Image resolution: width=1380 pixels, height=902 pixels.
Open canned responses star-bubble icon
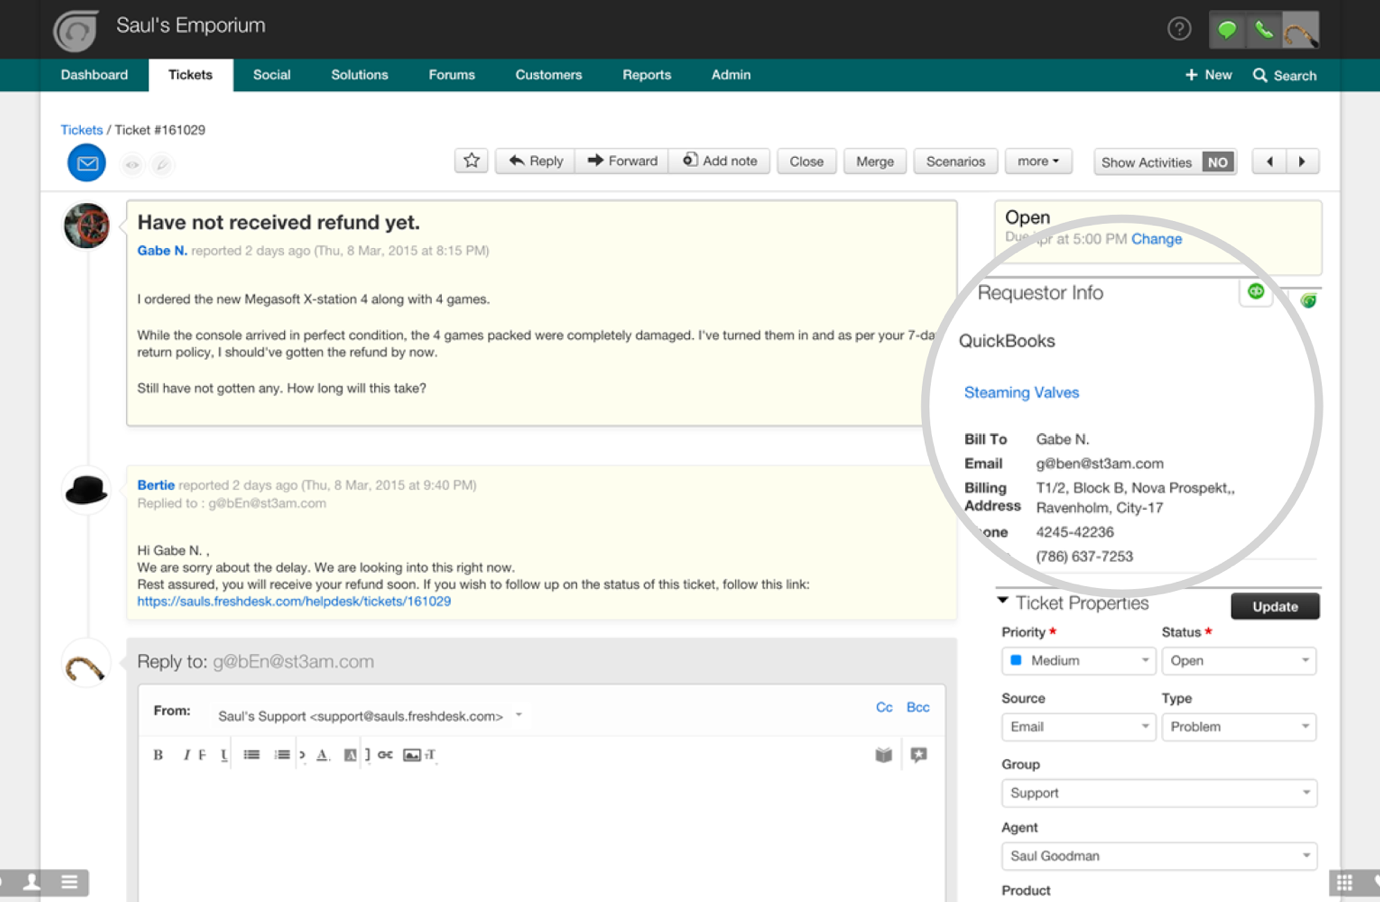pyautogui.click(x=919, y=755)
